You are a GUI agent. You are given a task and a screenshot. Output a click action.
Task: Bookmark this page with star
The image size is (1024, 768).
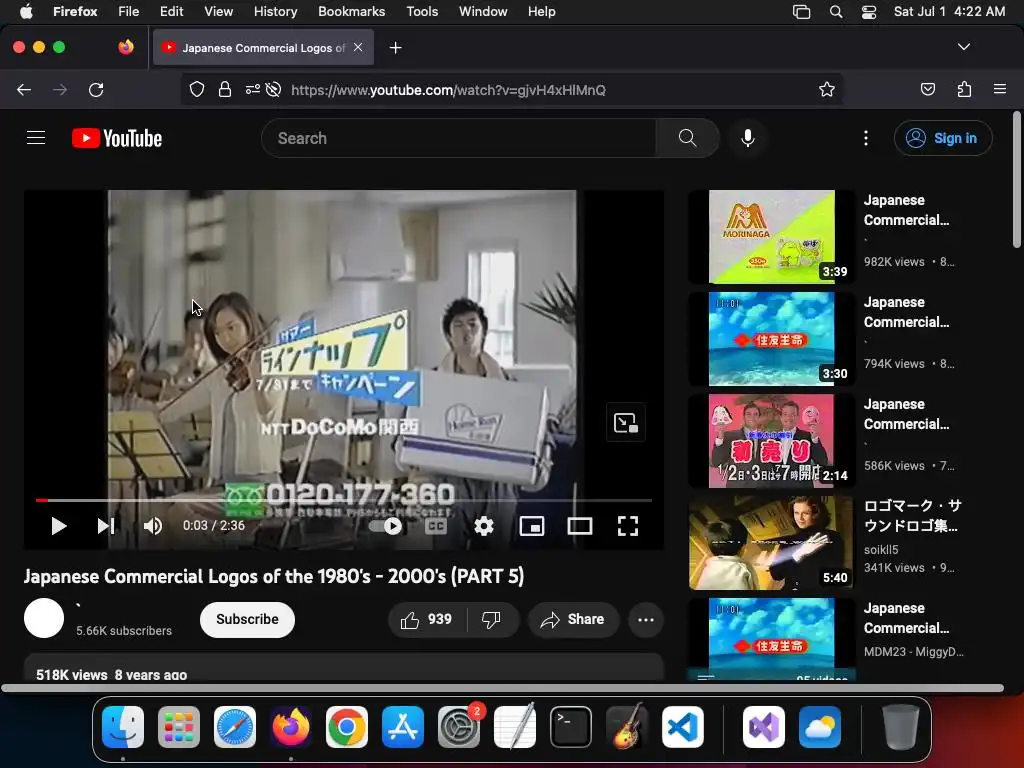[827, 89]
